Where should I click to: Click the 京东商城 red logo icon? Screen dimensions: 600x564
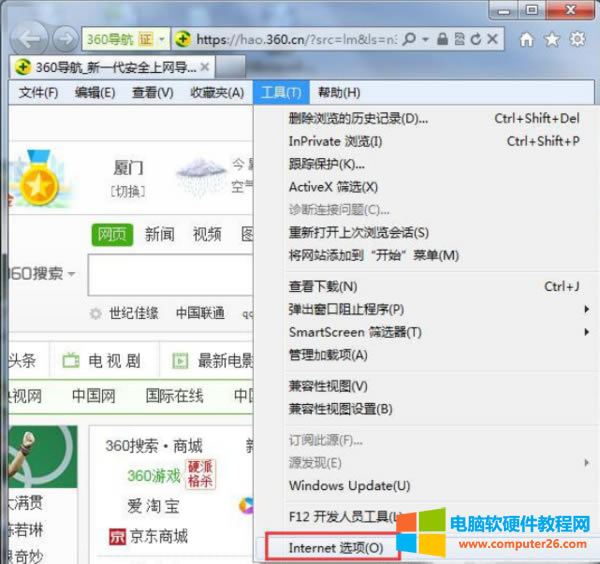pyautogui.click(x=117, y=536)
